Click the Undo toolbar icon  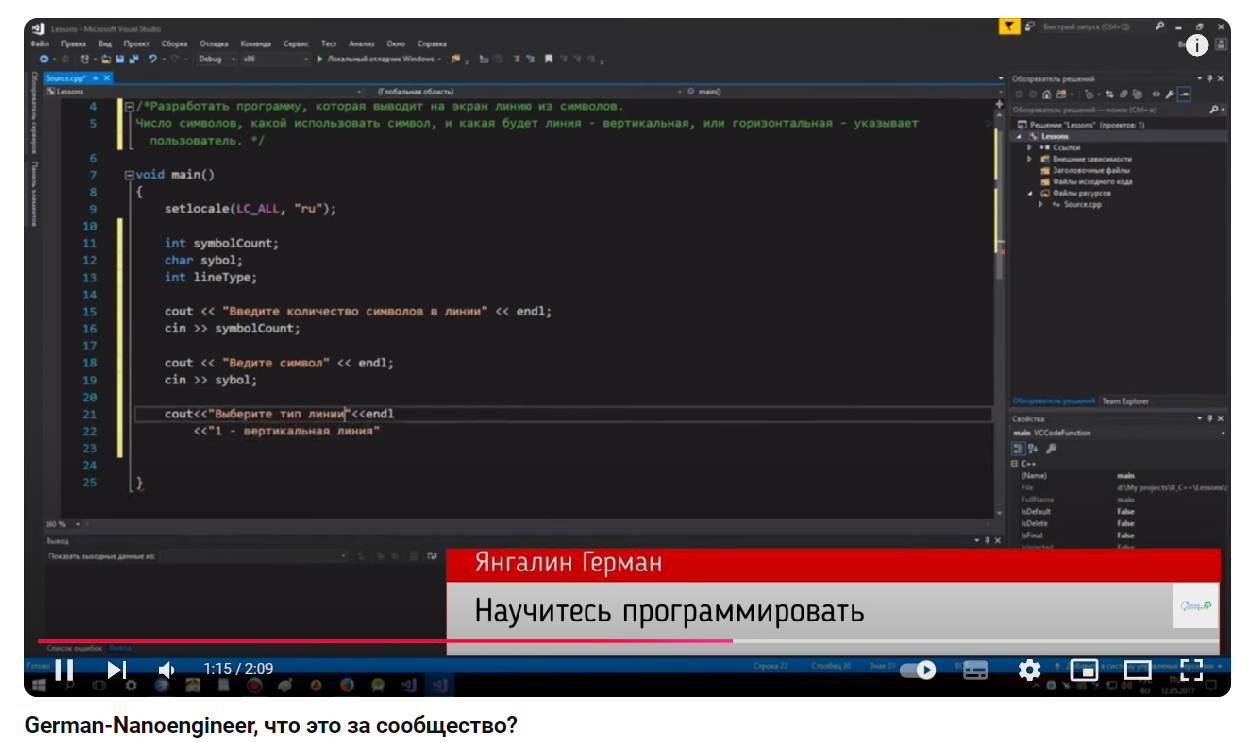(x=152, y=59)
